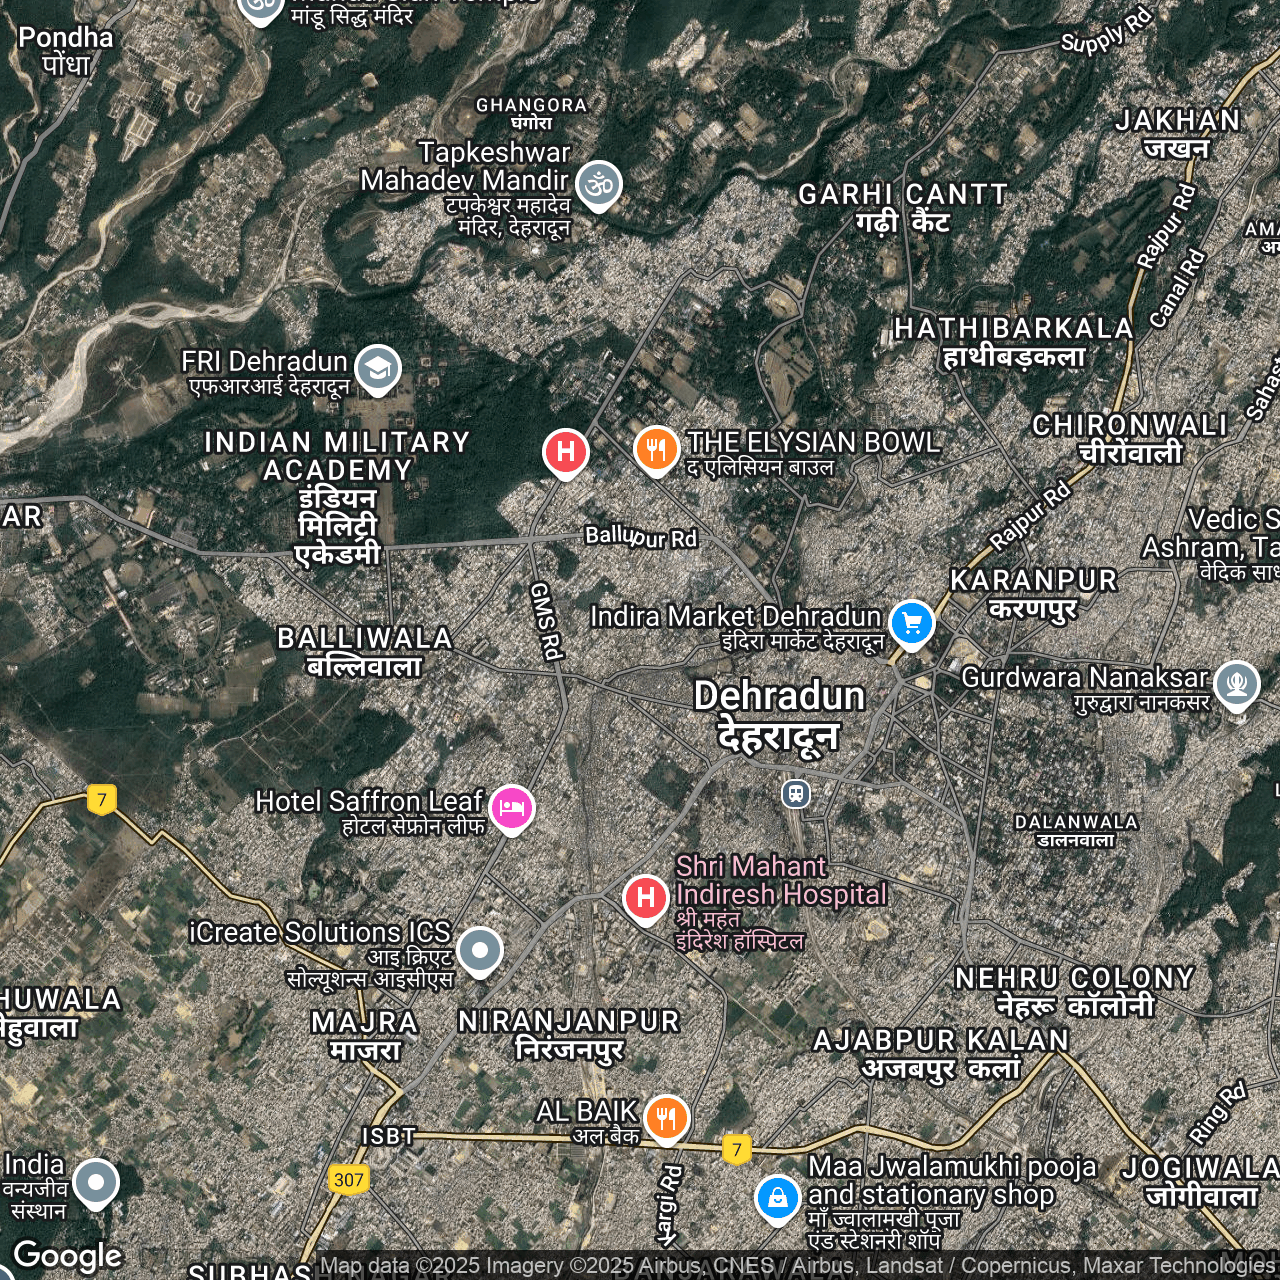
Task: Open the Shri Mahant Indiresh Hospital marker
Action: [646, 897]
